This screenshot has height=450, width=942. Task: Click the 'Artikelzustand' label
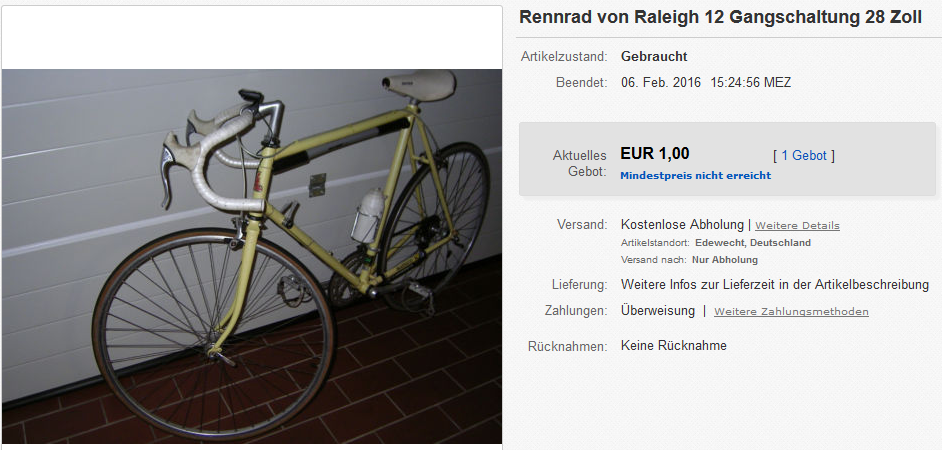point(564,57)
